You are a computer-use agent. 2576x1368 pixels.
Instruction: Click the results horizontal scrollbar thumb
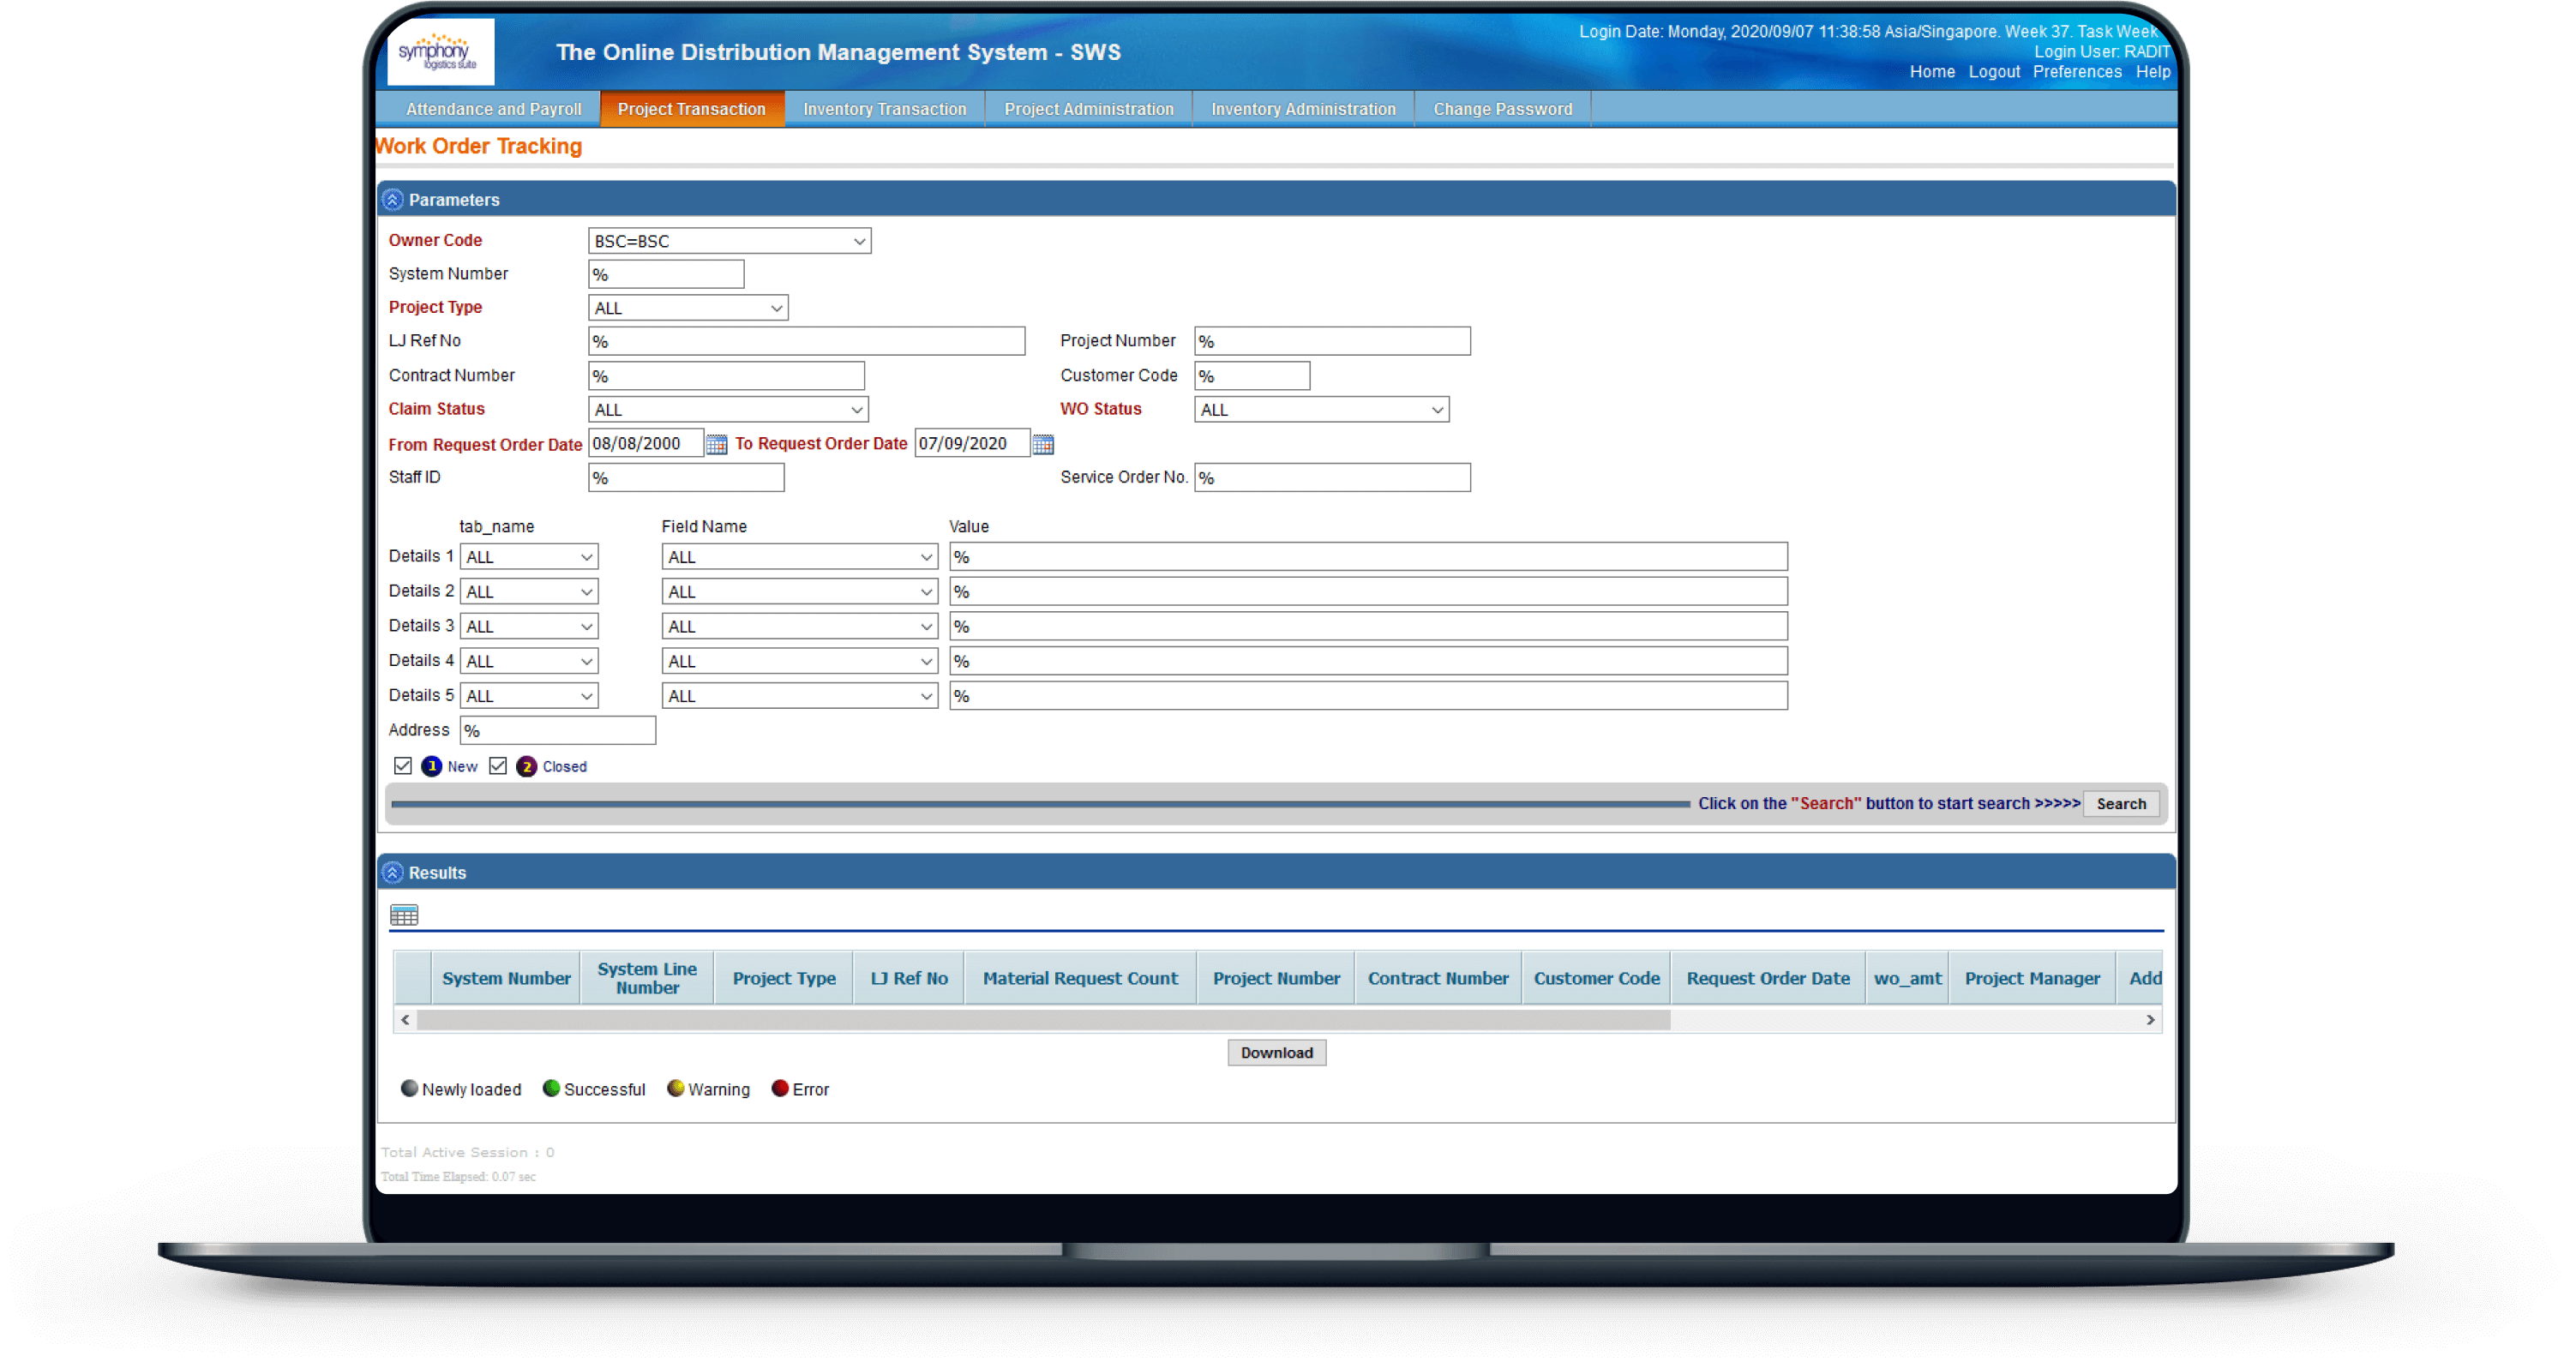(x=1043, y=1020)
